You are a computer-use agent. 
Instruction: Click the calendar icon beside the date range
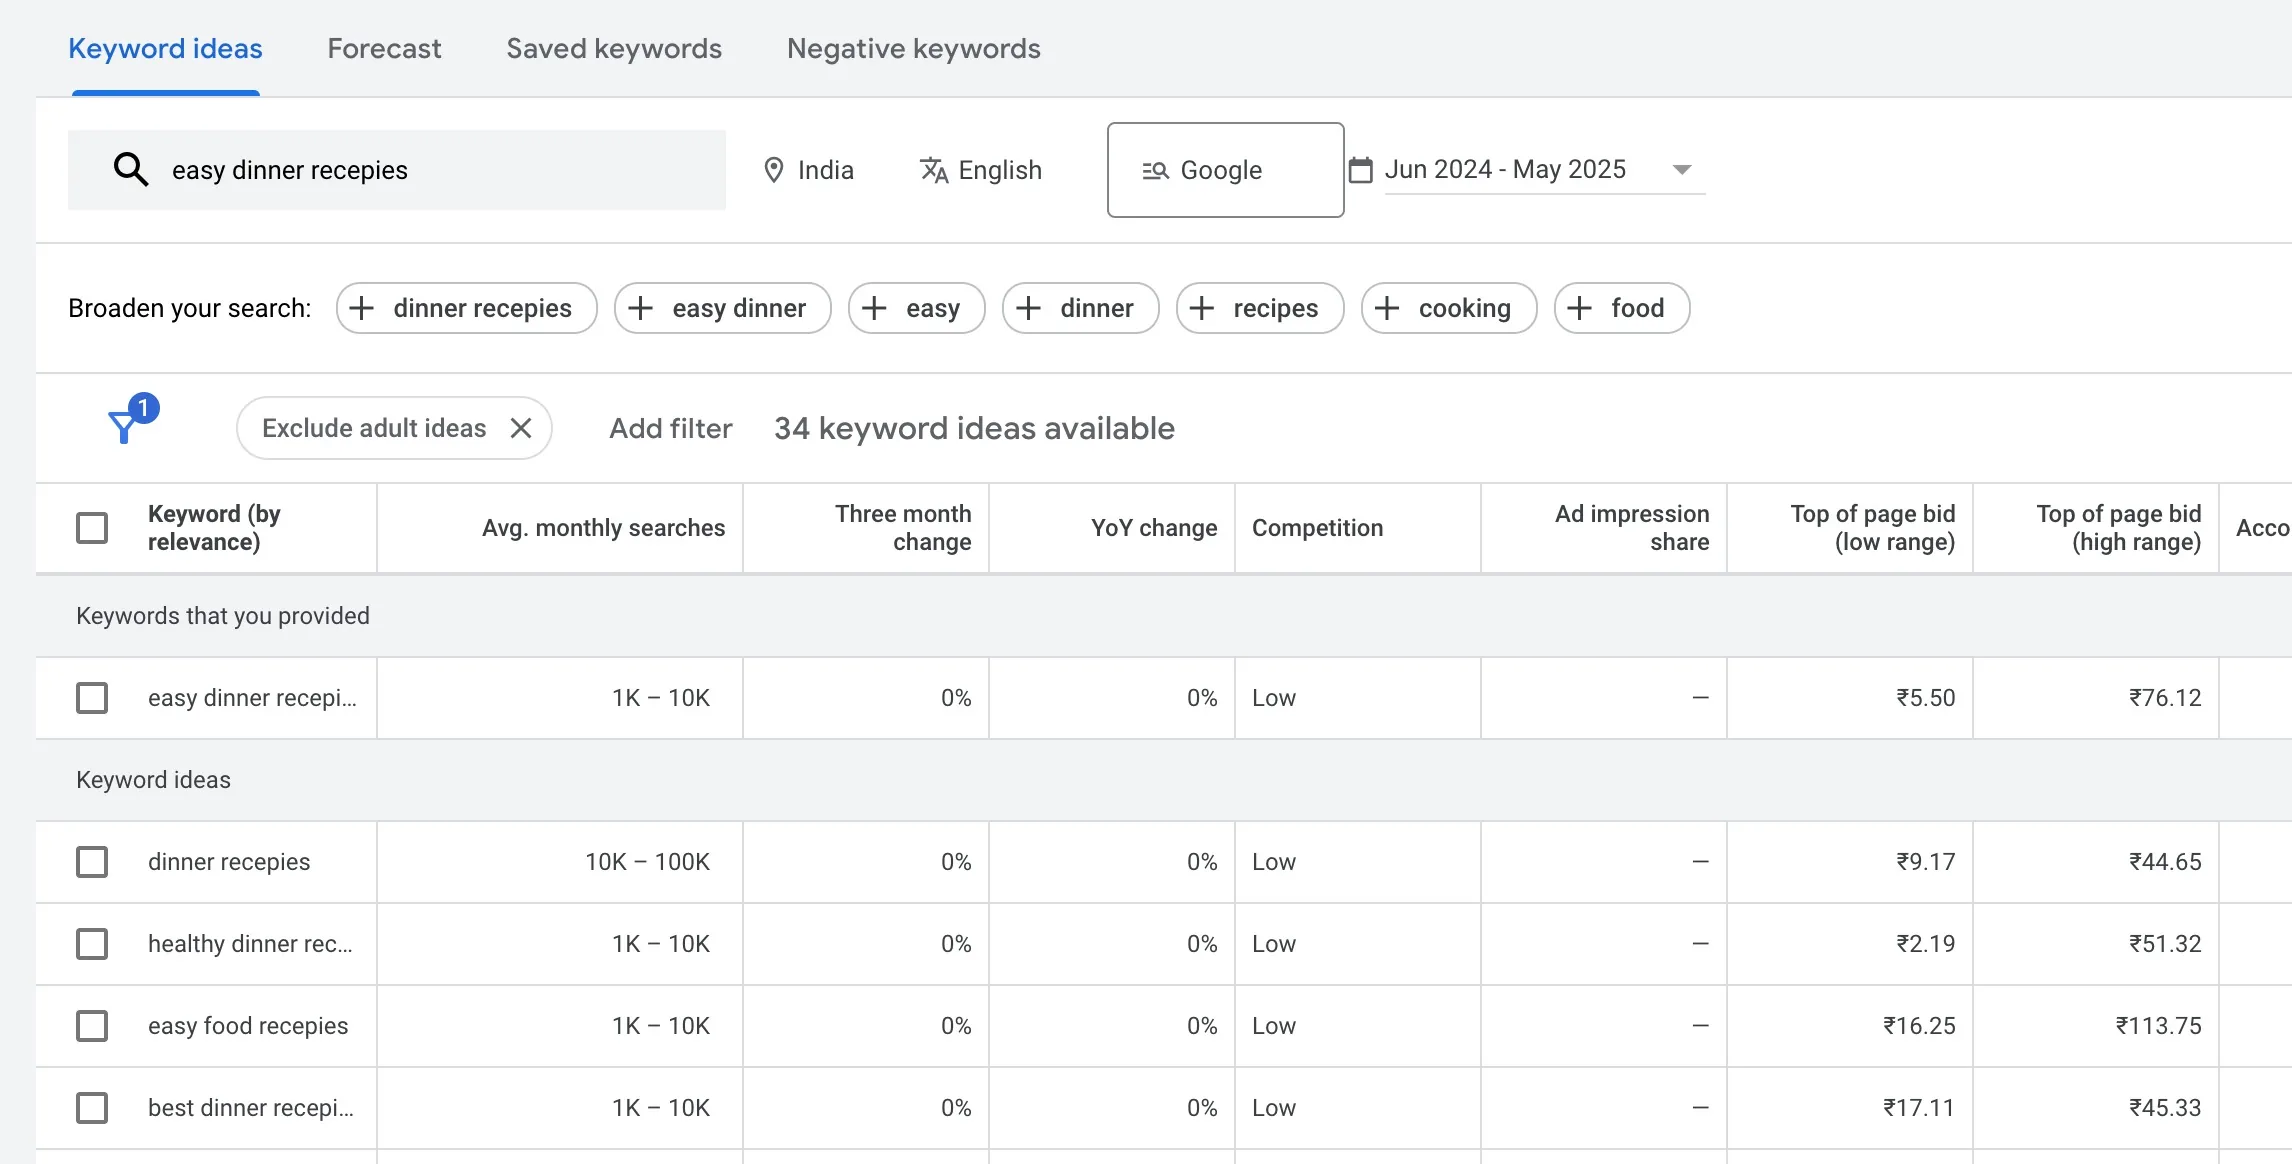(x=1361, y=169)
